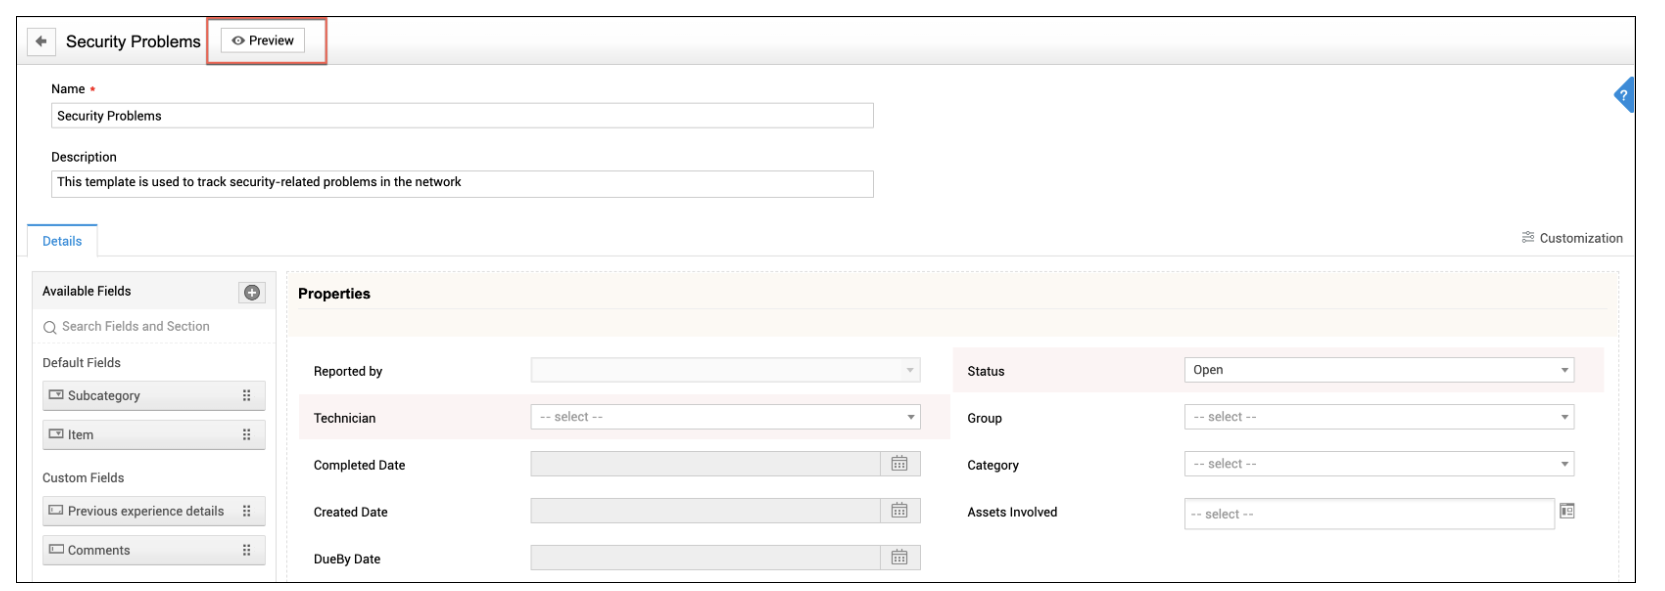The height and width of the screenshot is (591, 1665).
Task: Open Created Date calendar picker
Action: click(899, 511)
